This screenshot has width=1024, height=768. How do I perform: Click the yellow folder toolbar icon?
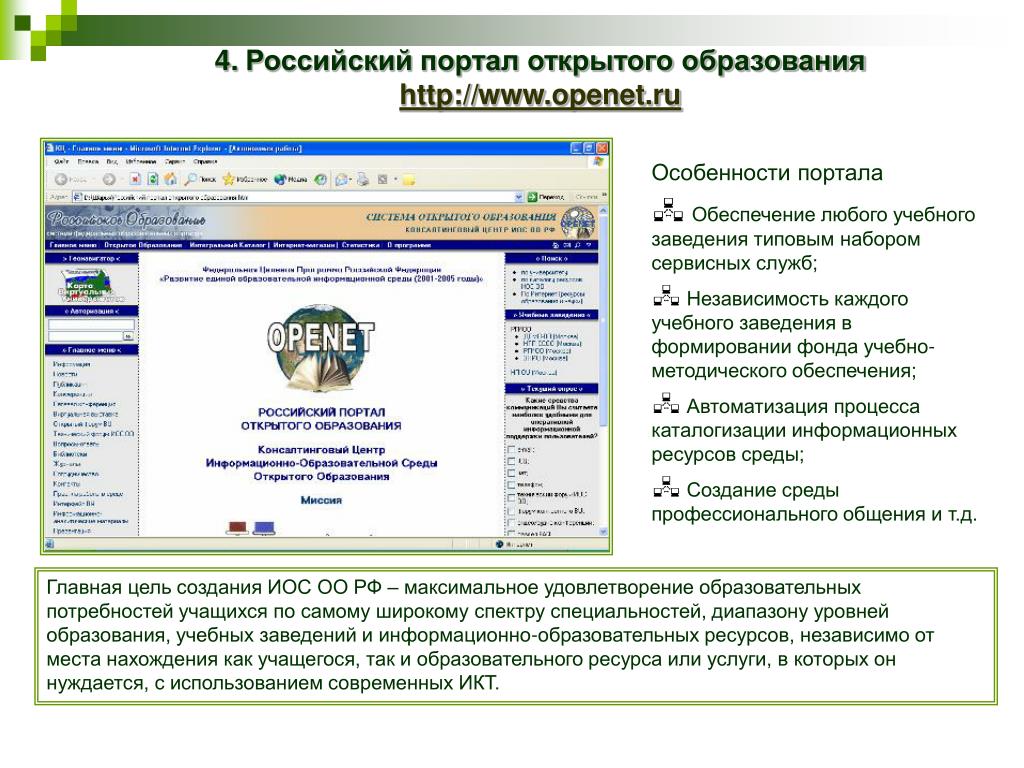pyautogui.click(x=409, y=180)
